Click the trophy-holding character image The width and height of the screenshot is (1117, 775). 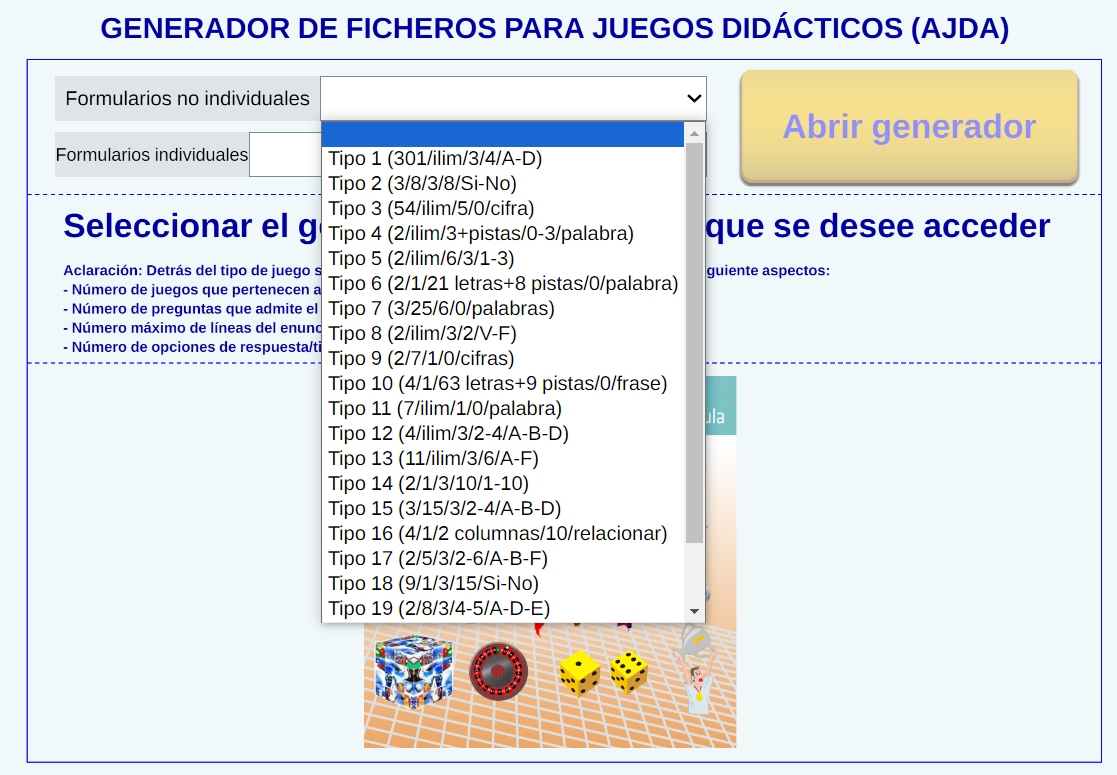[x=696, y=670]
